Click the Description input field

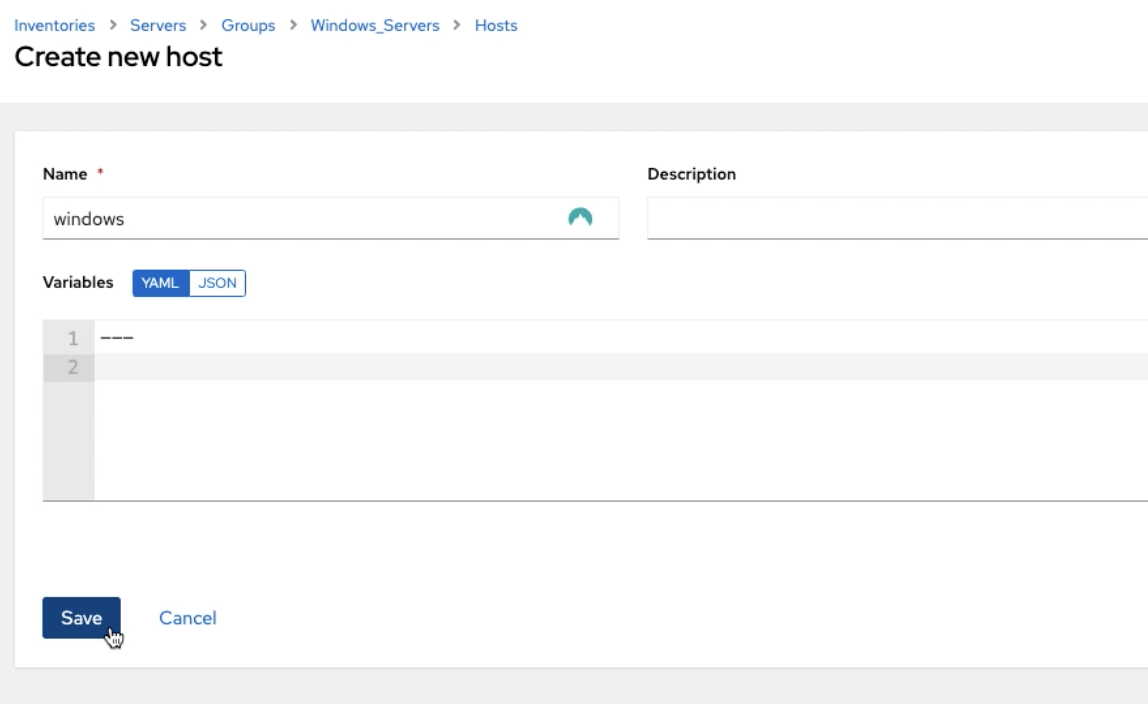pos(898,218)
